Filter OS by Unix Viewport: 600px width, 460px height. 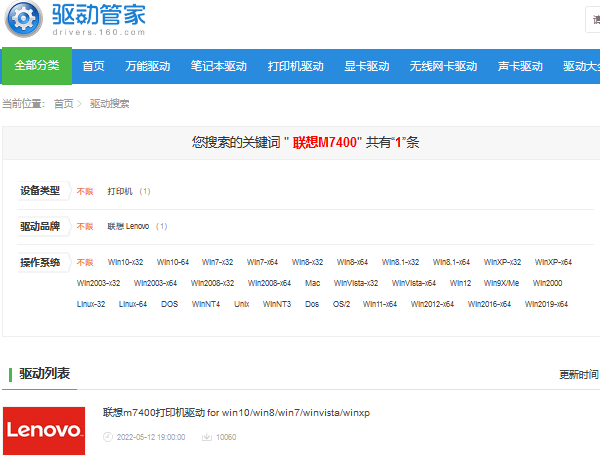coord(241,304)
